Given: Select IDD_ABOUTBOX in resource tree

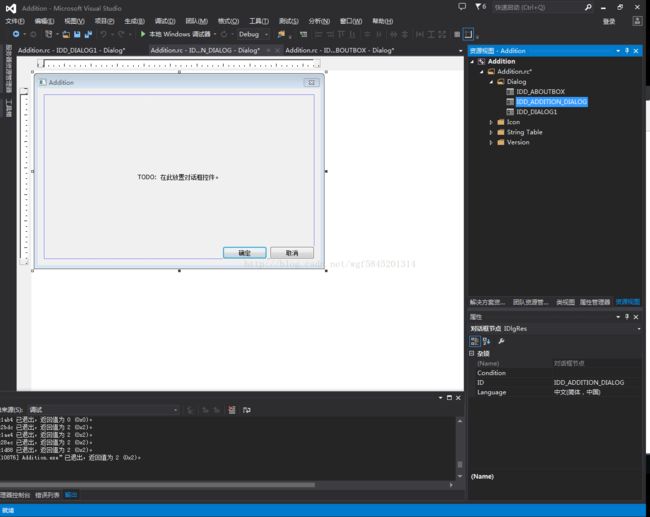Looking at the screenshot, I should (540, 91).
